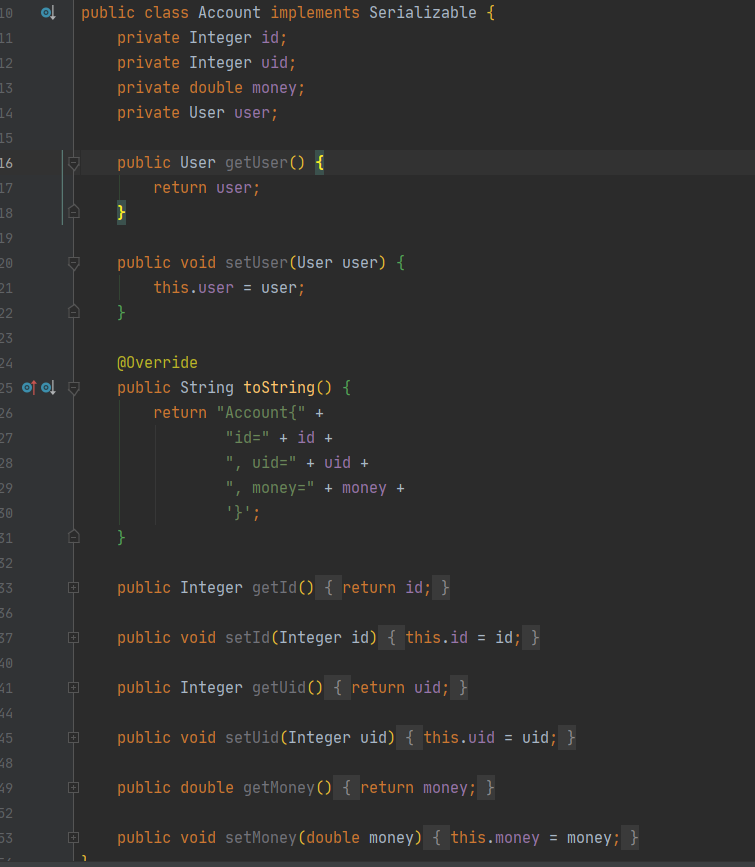Screen dimensions: 755x867
Task: Click the overridden-in gutter icon beside toString
Action: click(48, 388)
